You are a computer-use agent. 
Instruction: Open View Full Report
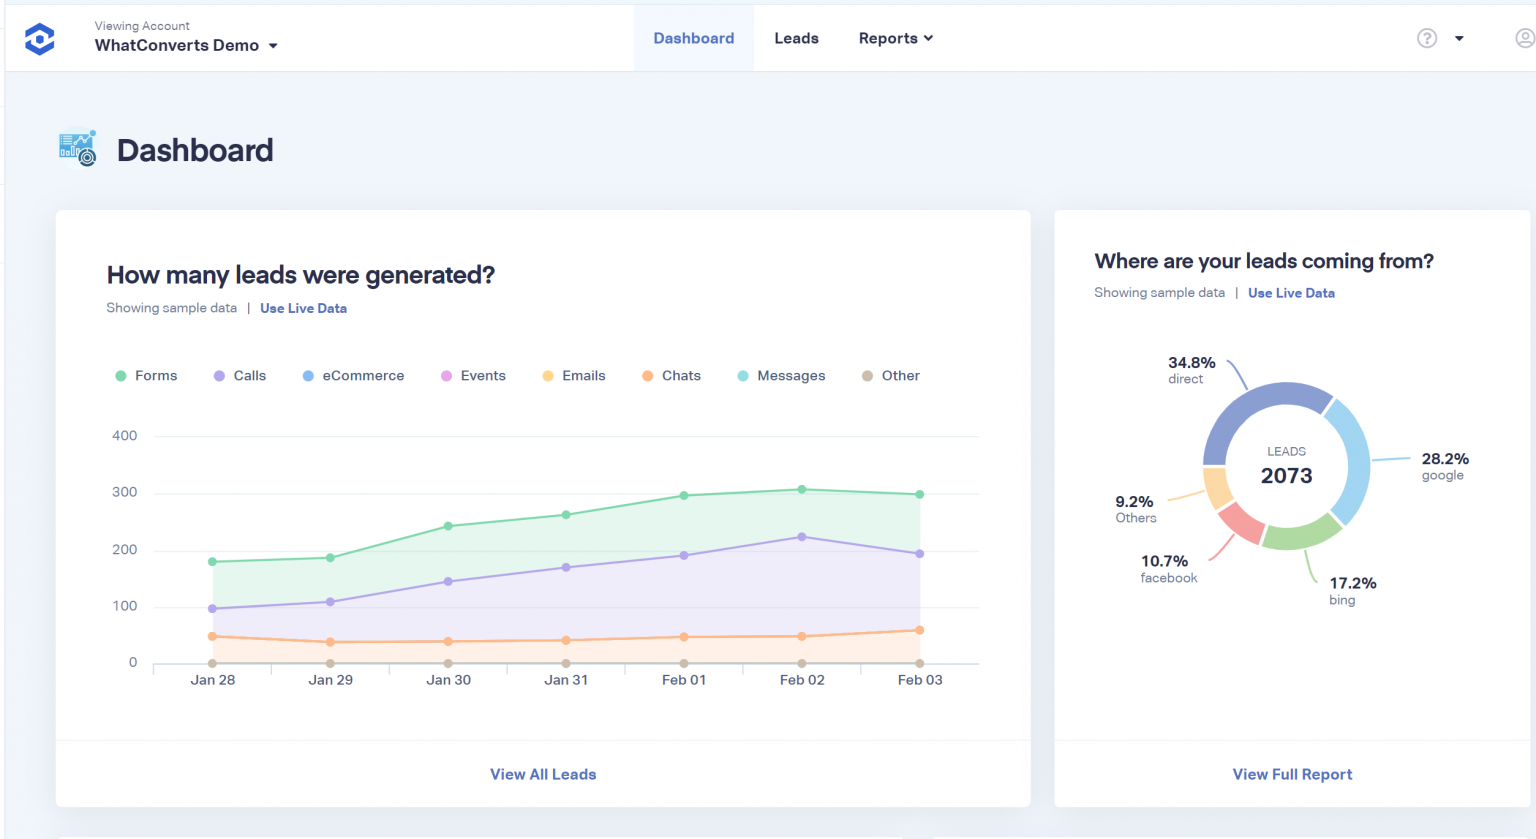[x=1292, y=774]
